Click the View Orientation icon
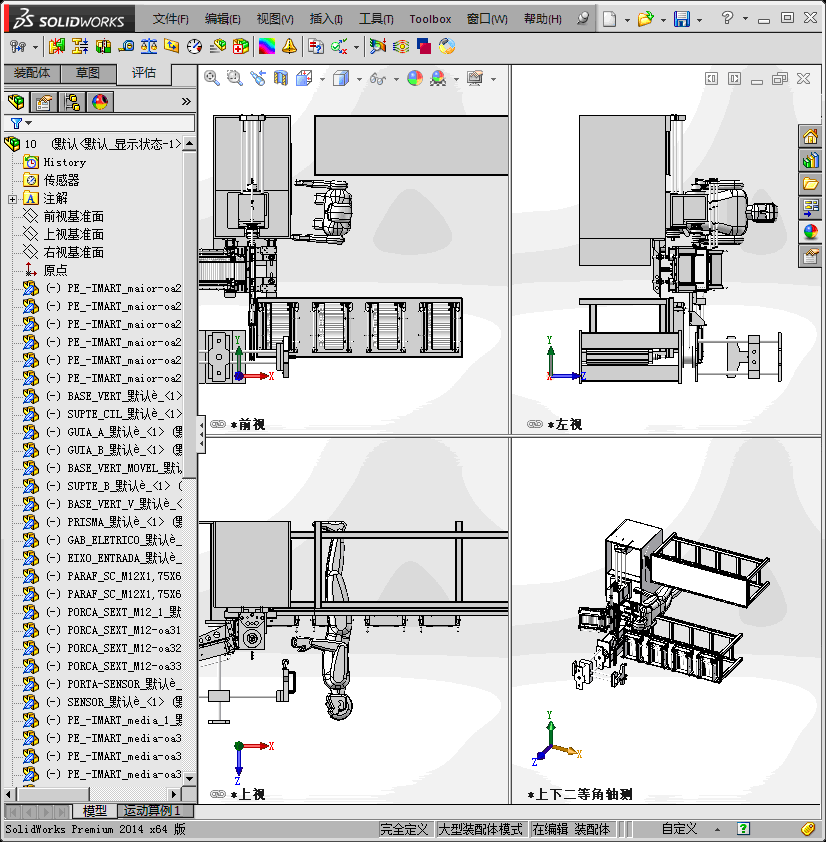826x842 pixels. tap(304, 78)
